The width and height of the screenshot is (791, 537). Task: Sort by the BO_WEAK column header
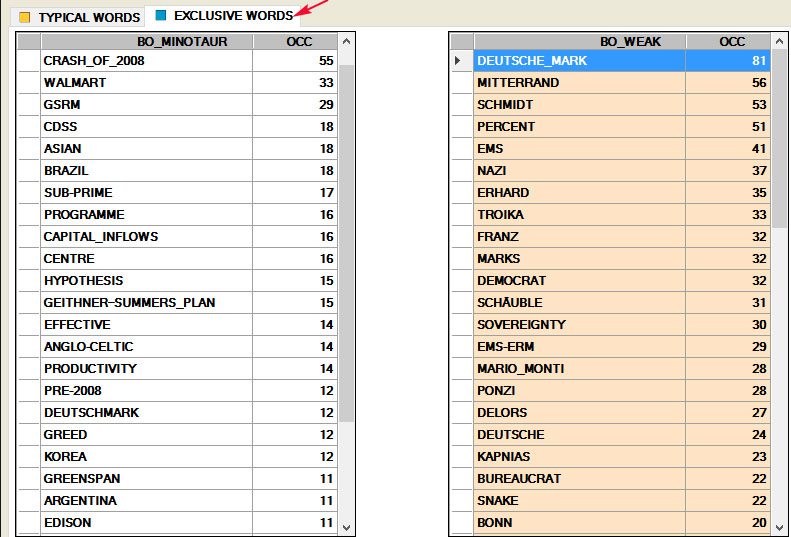point(580,41)
